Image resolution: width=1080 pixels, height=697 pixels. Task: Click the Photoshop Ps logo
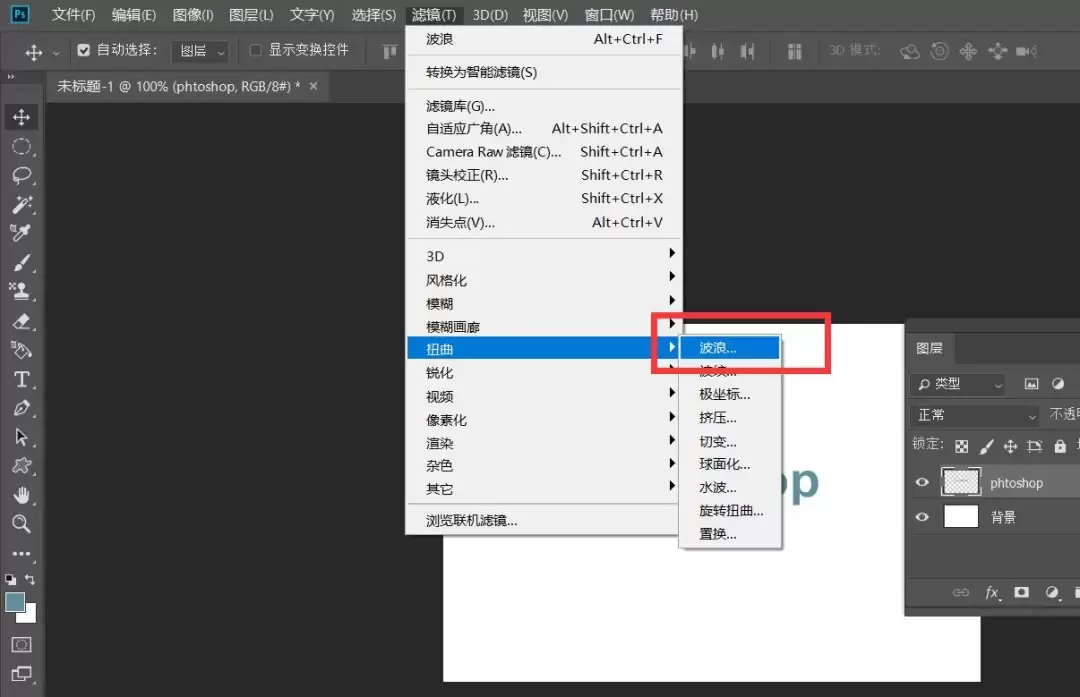coord(21,14)
